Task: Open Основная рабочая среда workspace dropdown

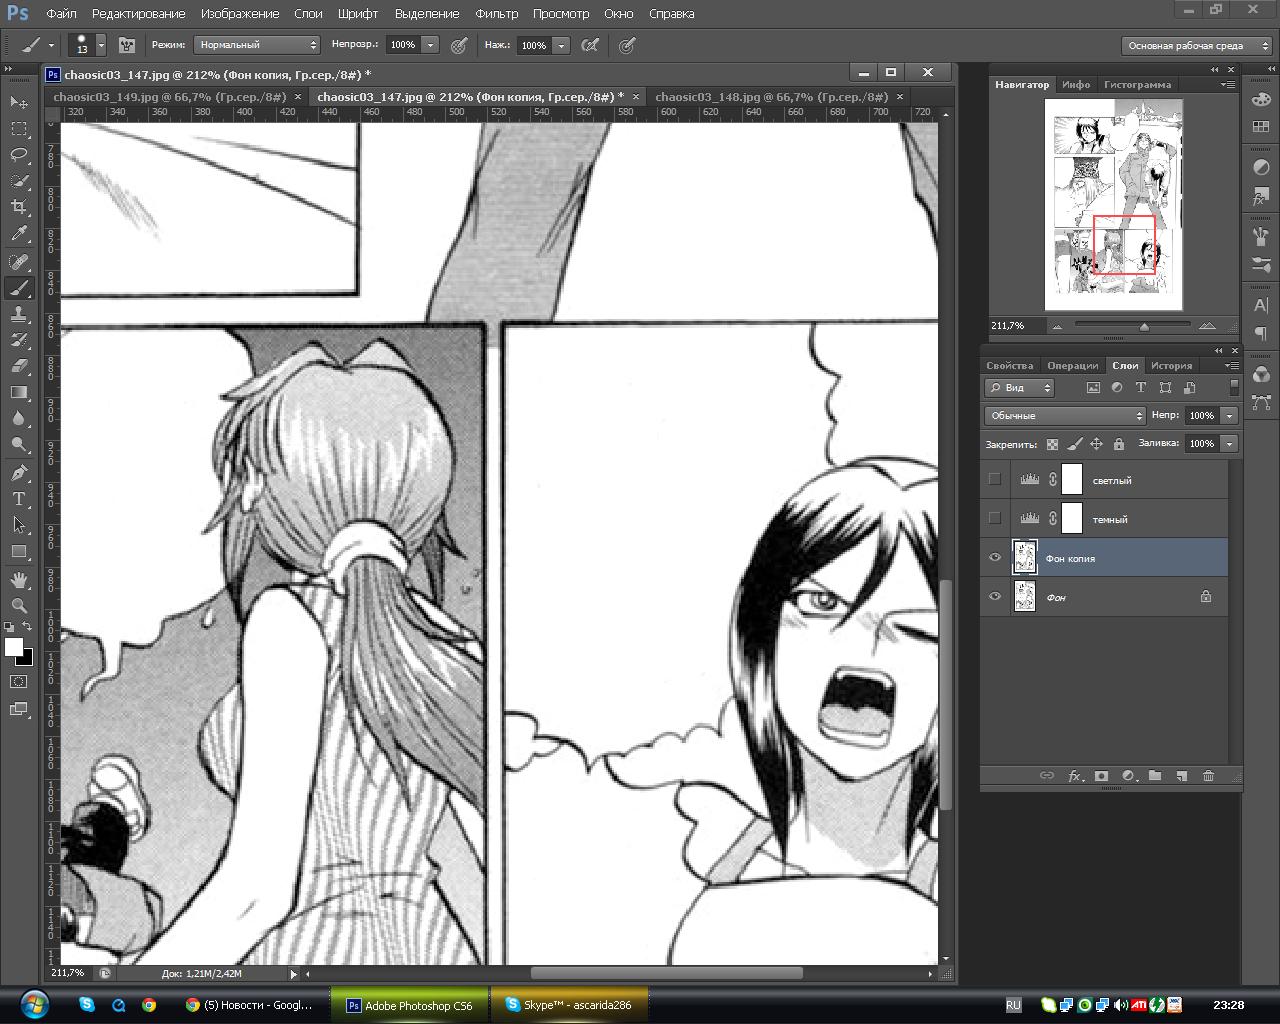Action: (x=1196, y=46)
